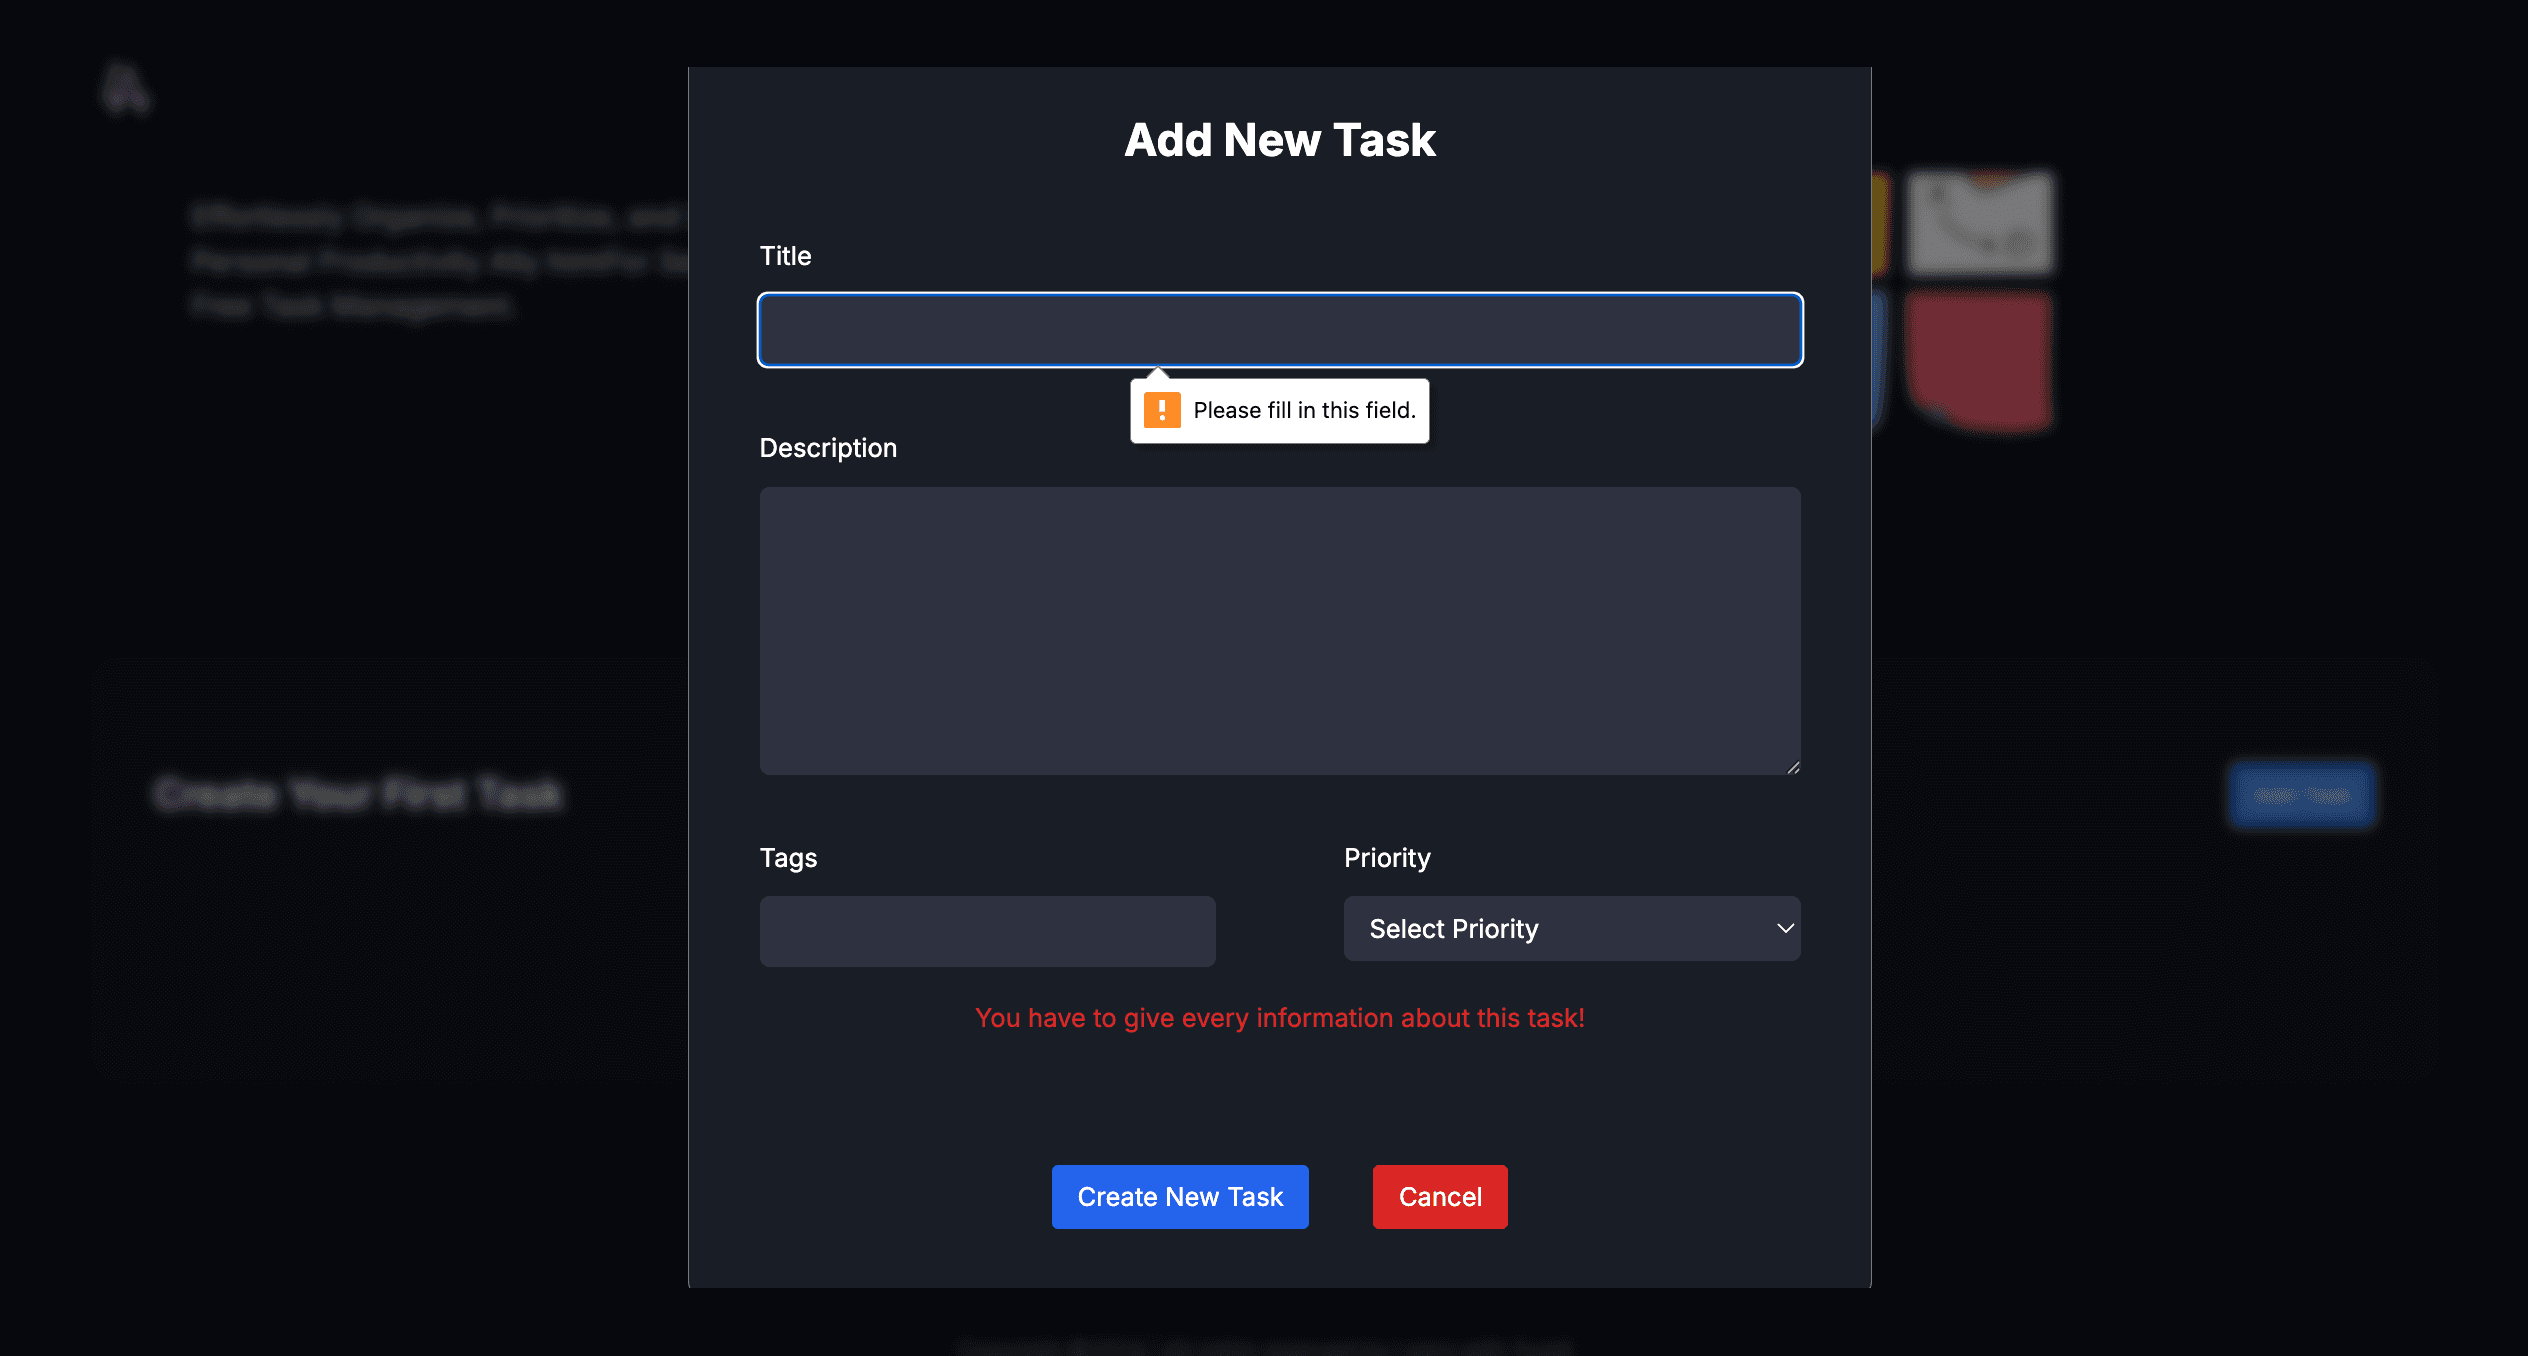
Task: Click the orange warning icon in the validation tooltip
Action: (1161, 410)
